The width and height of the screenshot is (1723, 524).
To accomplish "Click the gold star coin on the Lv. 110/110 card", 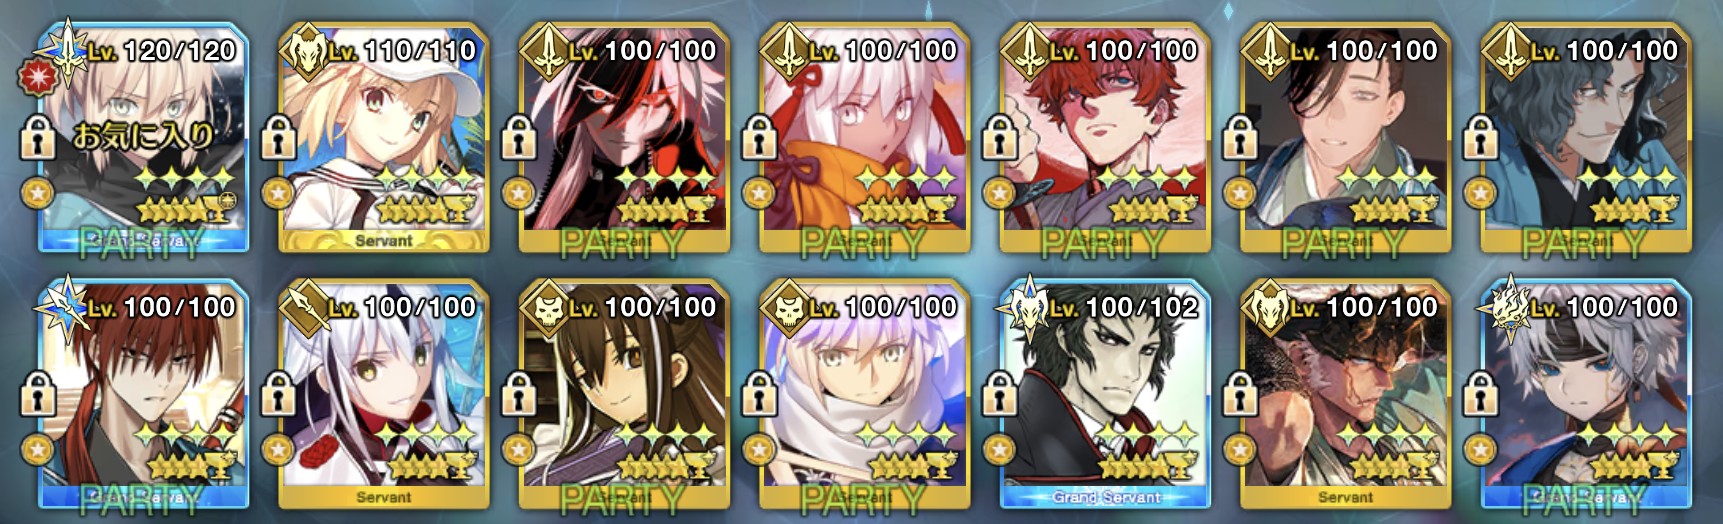I will click(x=277, y=192).
